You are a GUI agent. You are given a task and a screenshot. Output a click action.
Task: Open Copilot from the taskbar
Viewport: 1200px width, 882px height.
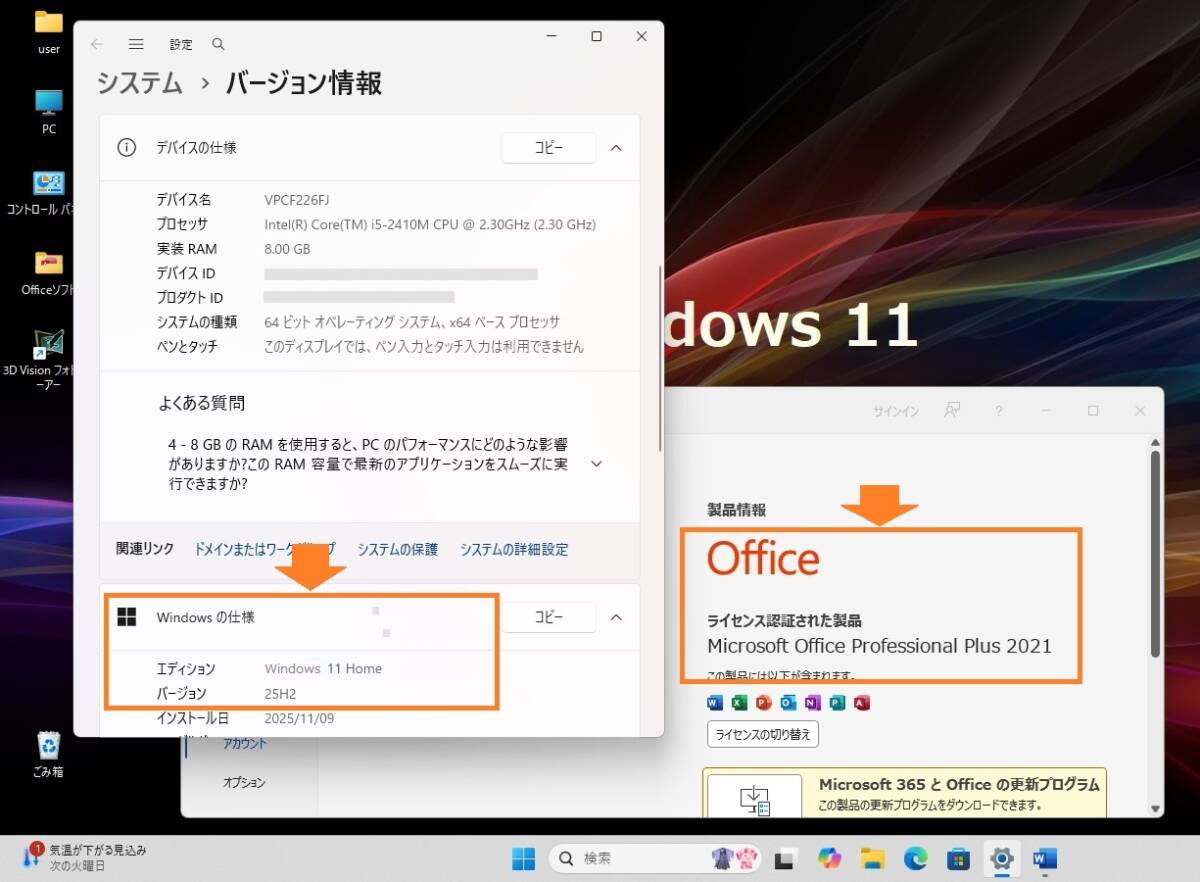829,857
